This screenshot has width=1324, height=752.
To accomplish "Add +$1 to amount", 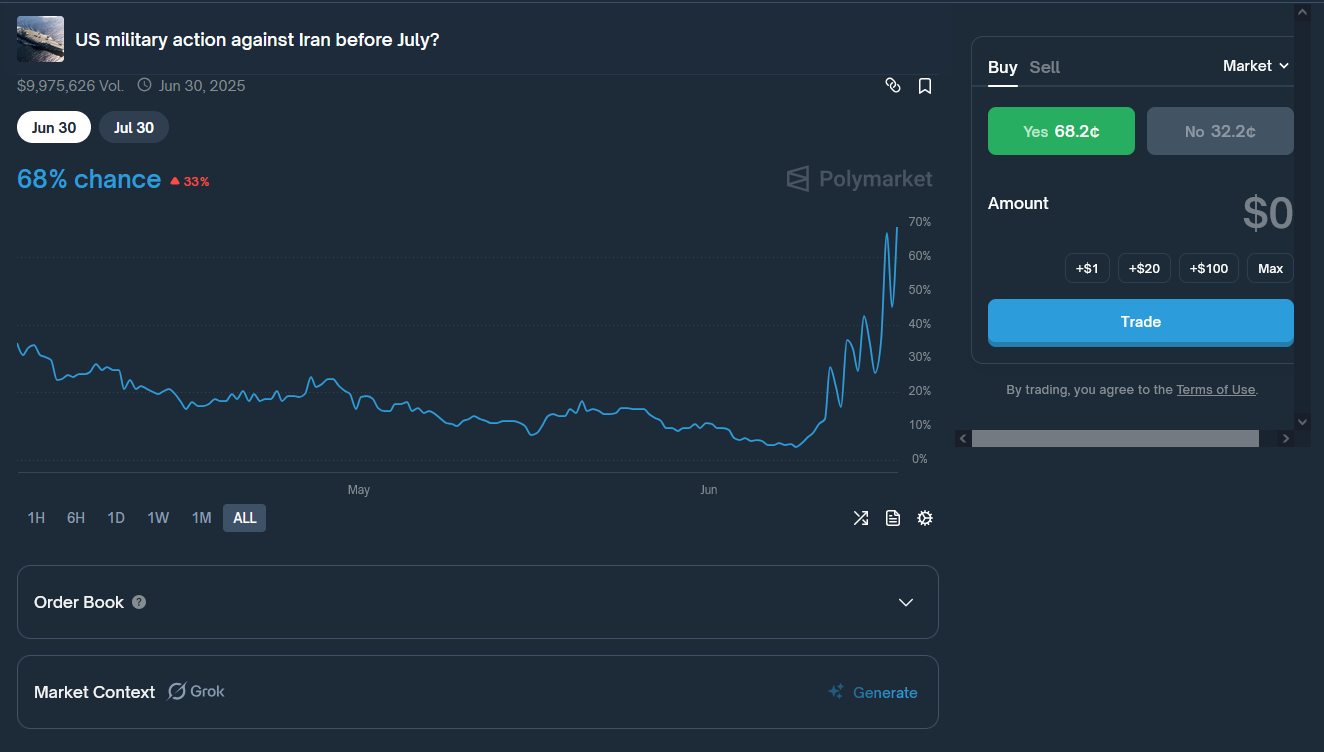I will click(1087, 268).
